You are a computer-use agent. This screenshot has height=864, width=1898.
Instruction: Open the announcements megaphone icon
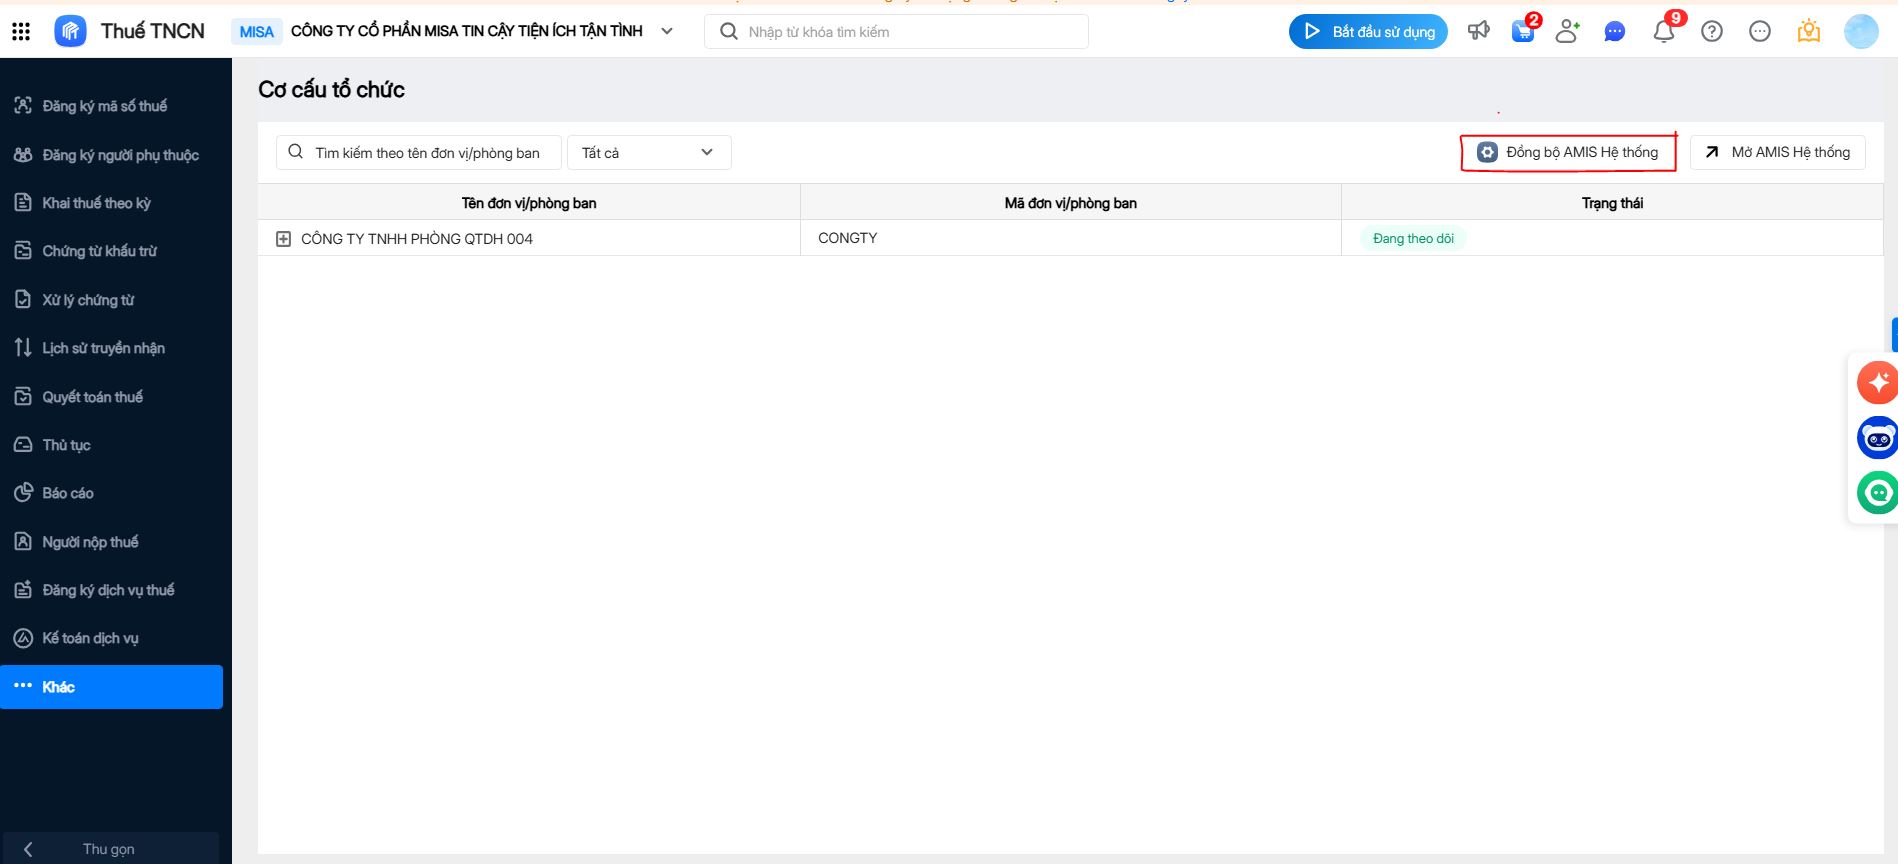click(1478, 32)
